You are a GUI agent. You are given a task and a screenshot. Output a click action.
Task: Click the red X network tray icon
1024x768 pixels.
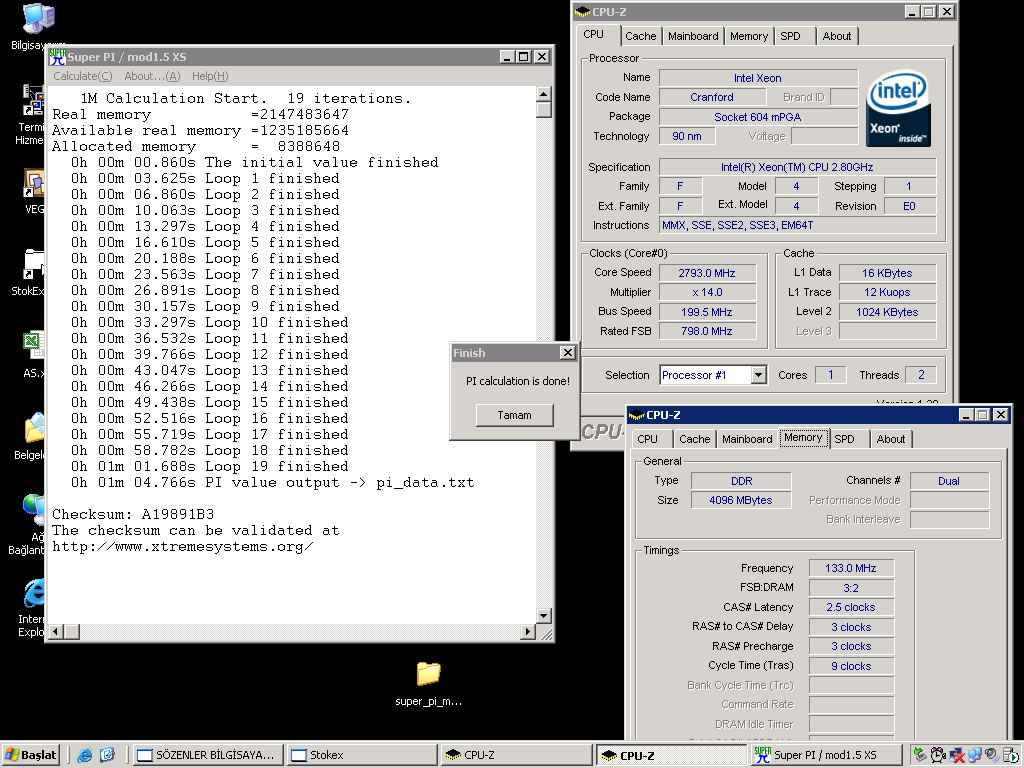click(x=957, y=755)
